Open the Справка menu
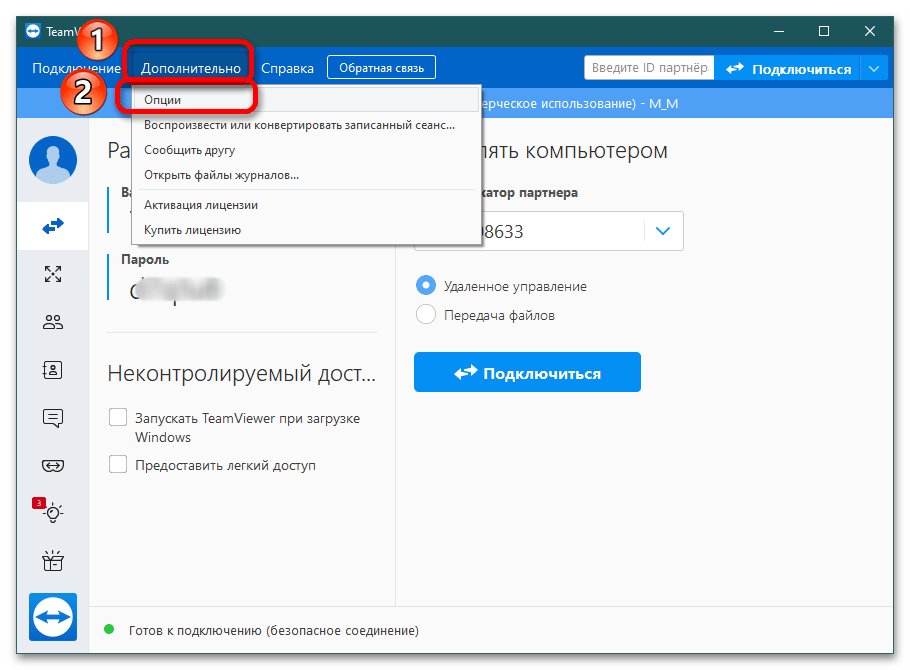Viewport: 910px width, 670px height. pos(287,69)
